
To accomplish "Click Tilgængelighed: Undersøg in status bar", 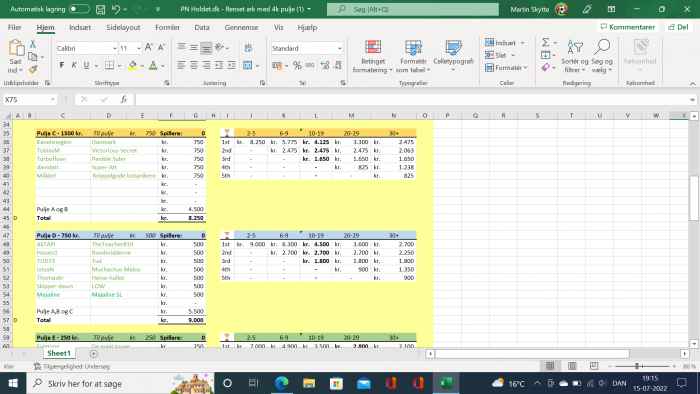I will click(71, 366).
